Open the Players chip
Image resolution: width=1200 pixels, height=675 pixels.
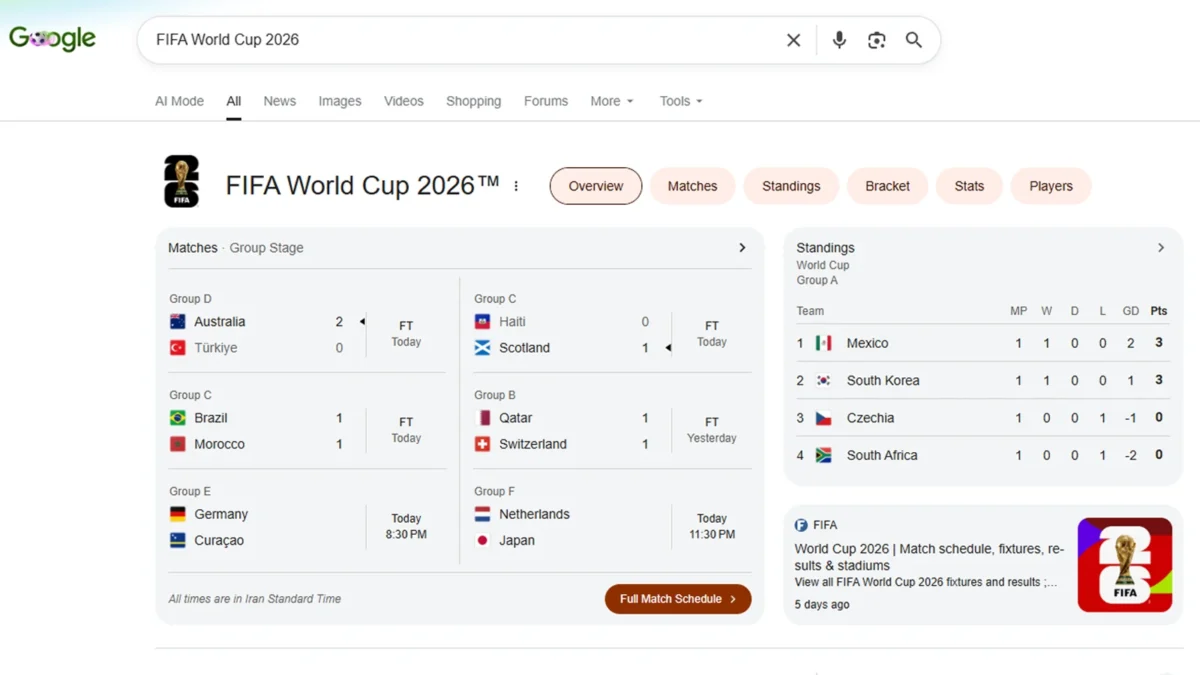coord(1051,186)
